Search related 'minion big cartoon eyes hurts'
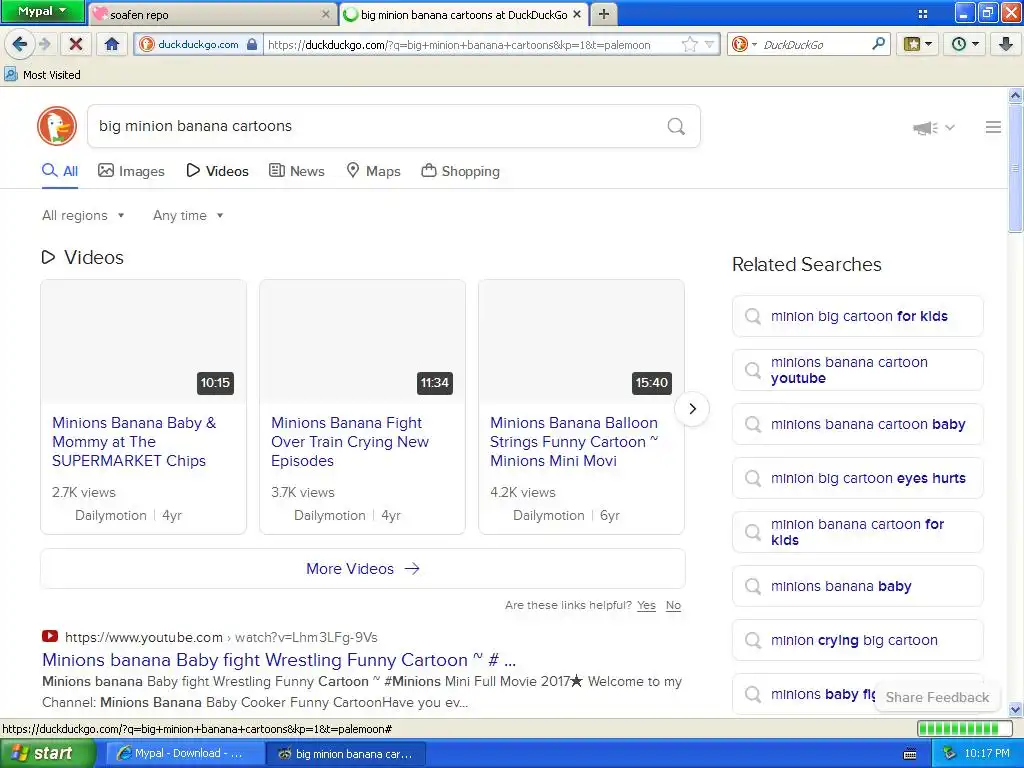This screenshot has width=1024, height=768. (x=857, y=478)
